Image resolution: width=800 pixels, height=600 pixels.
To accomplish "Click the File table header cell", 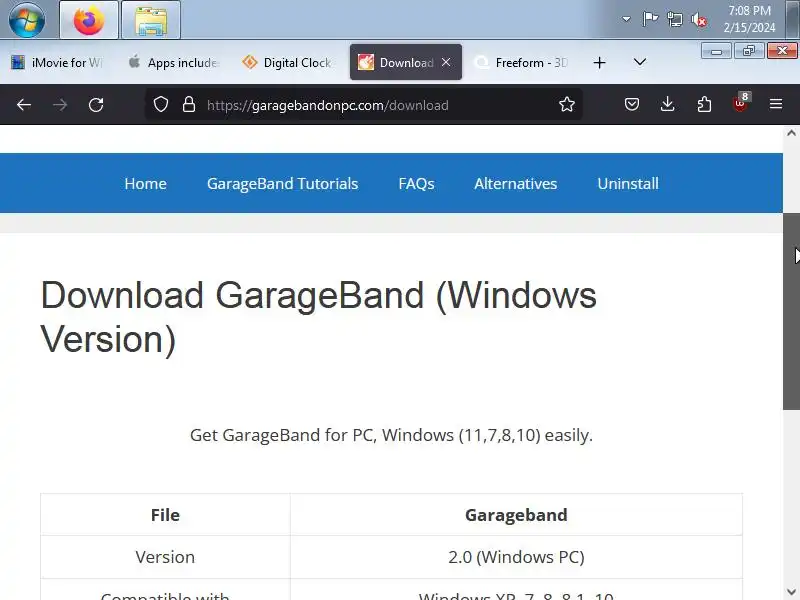I will tap(165, 515).
